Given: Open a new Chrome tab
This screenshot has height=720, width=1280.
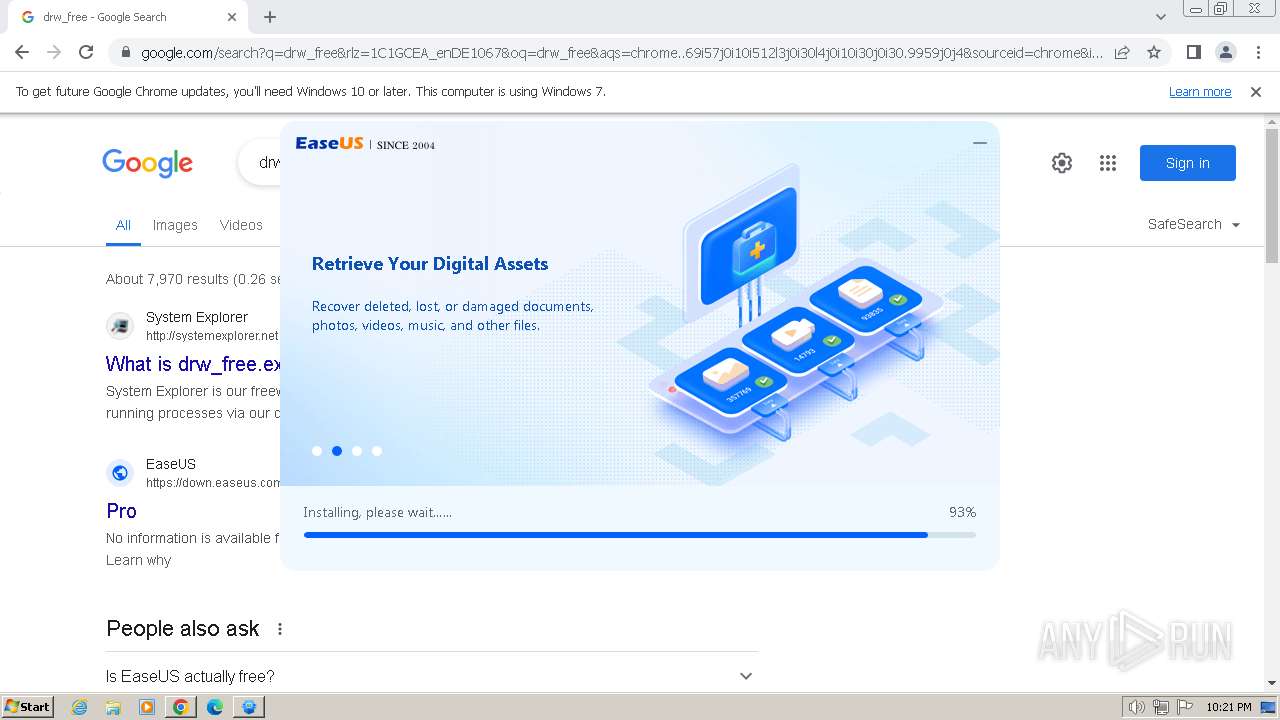Looking at the screenshot, I should (x=270, y=17).
